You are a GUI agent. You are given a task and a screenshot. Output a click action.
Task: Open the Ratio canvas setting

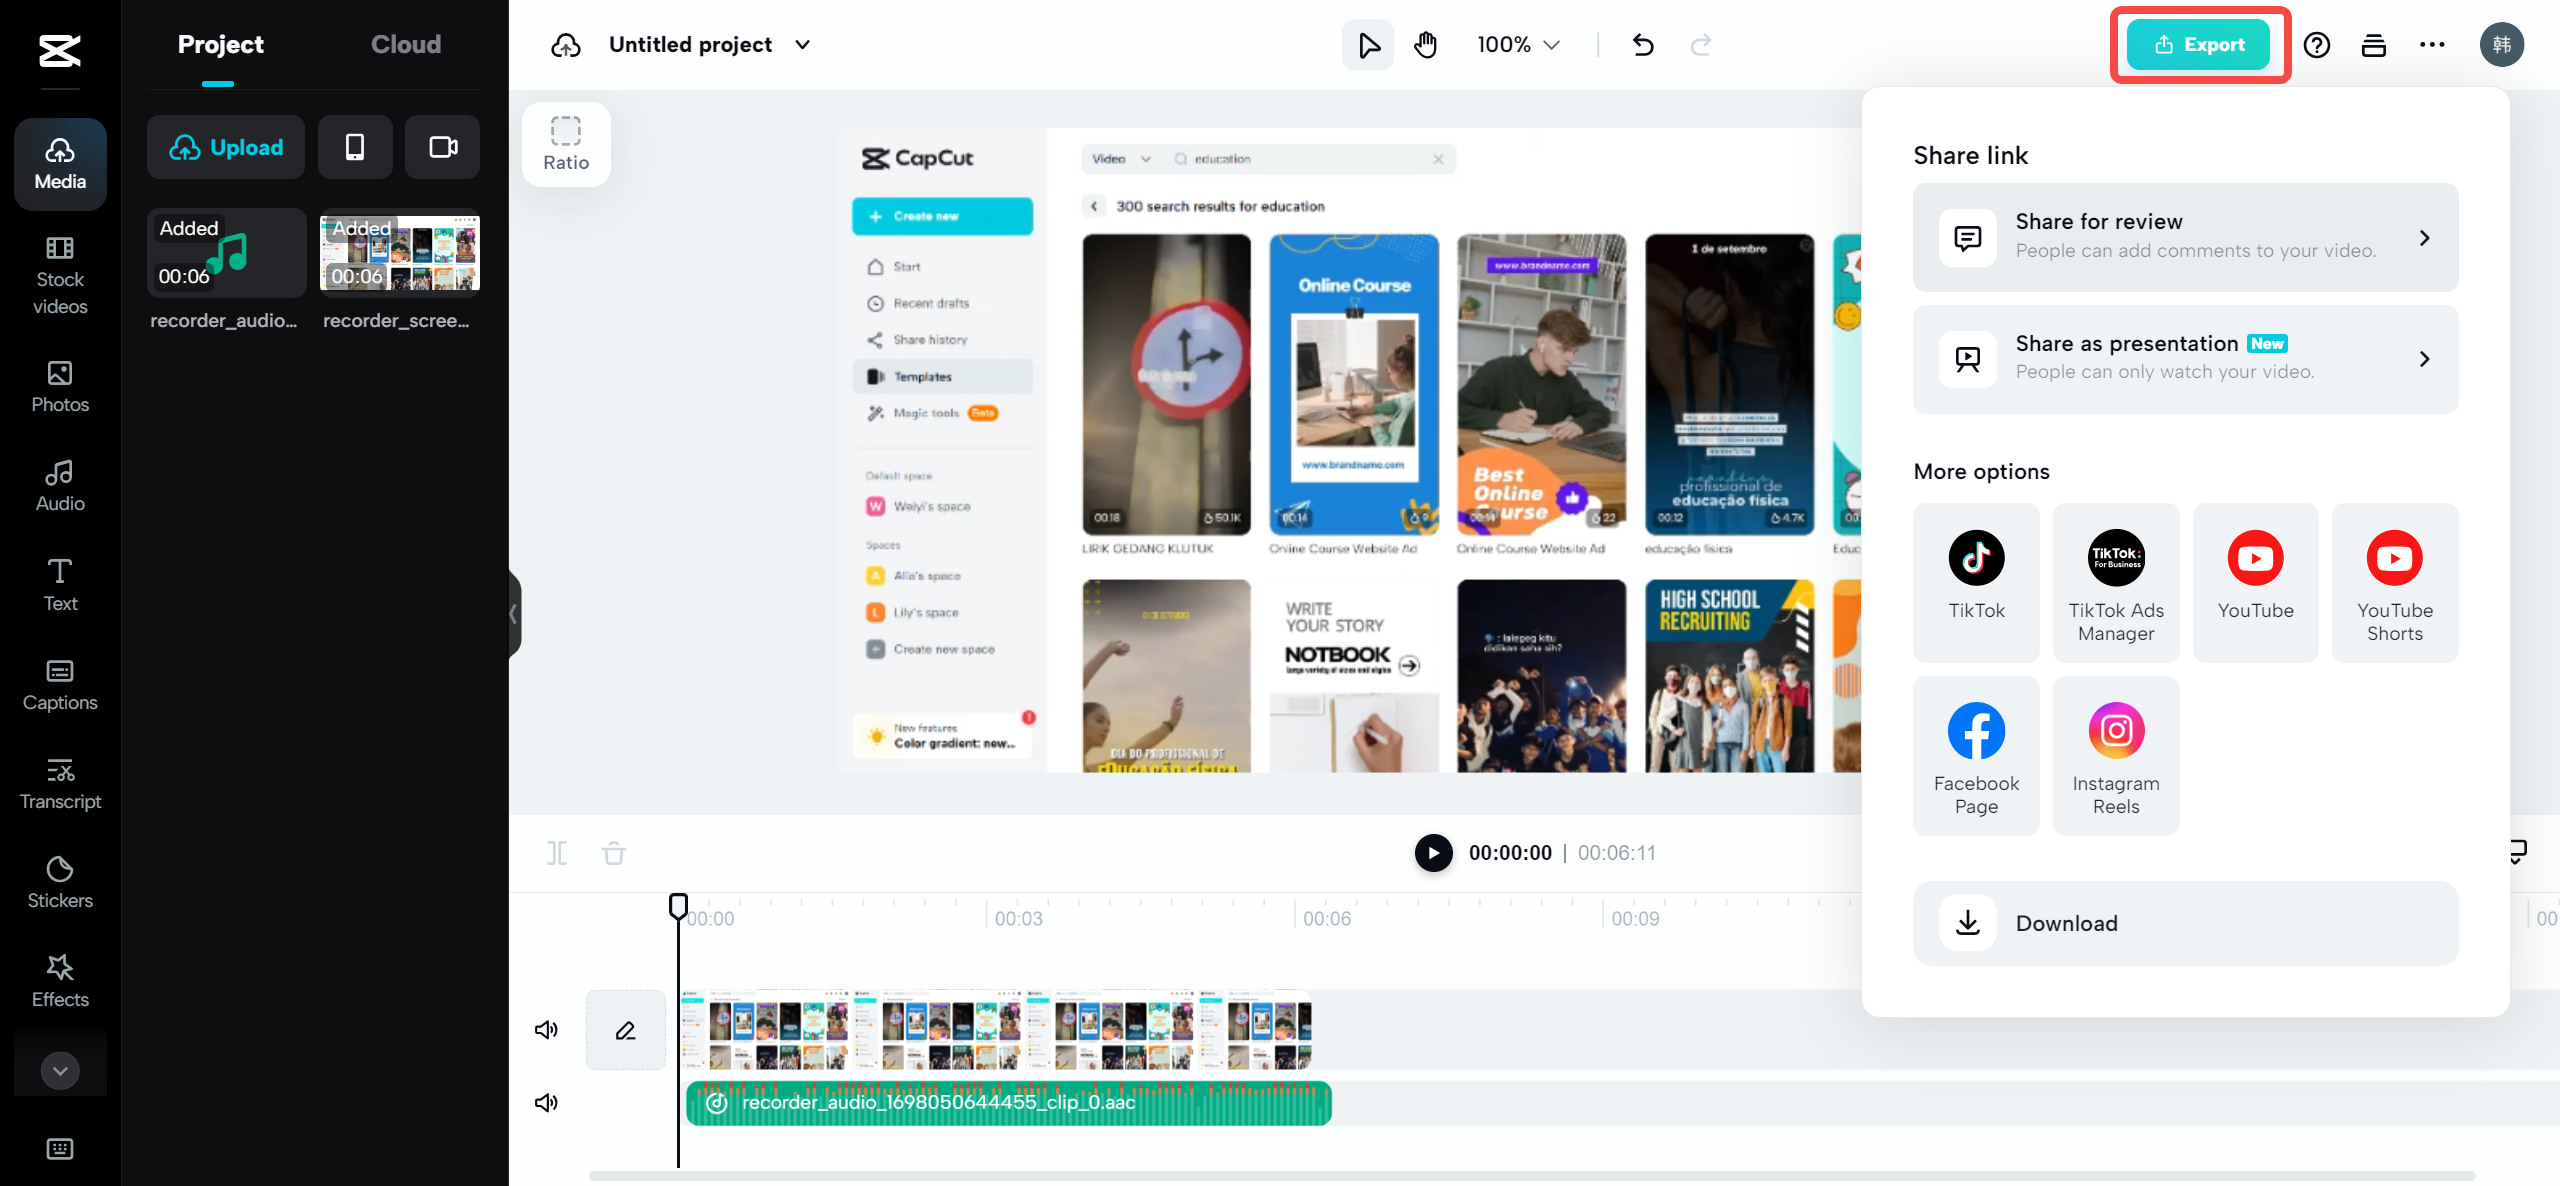(566, 144)
